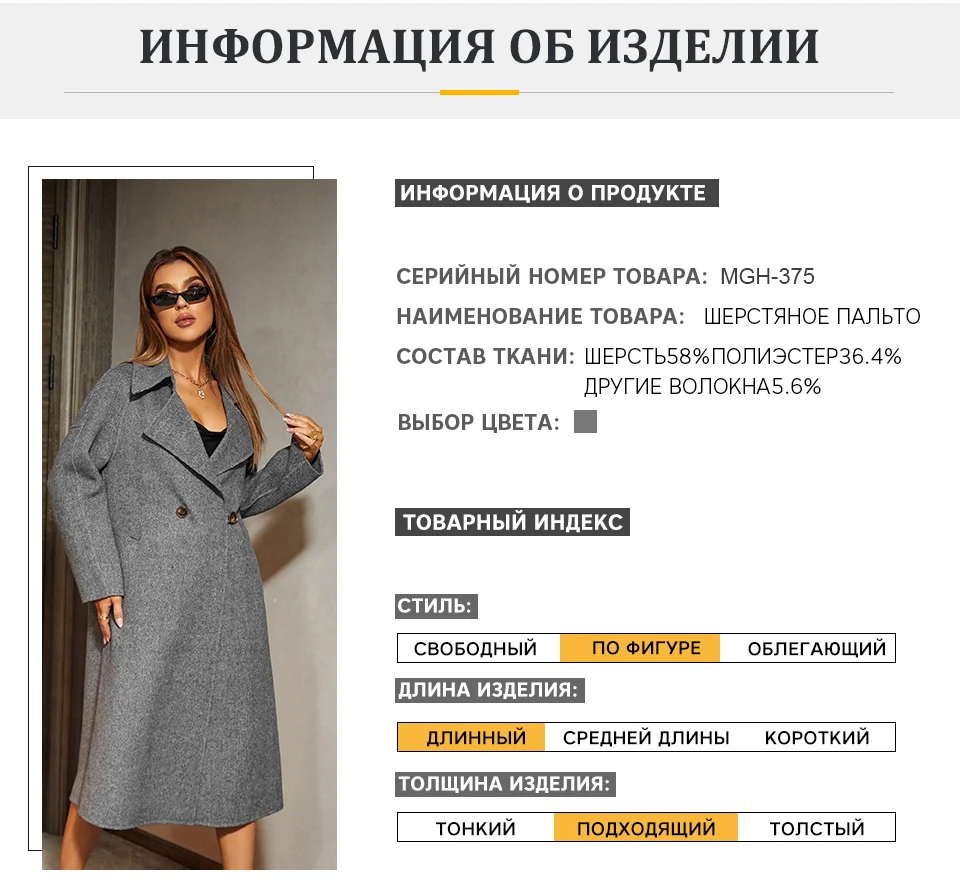Image resolution: width=960 pixels, height=889 pixels.
Task: Click the ШЕРСТЯНОЕ ПАЛЬТО product name
Action: (812, 317)
